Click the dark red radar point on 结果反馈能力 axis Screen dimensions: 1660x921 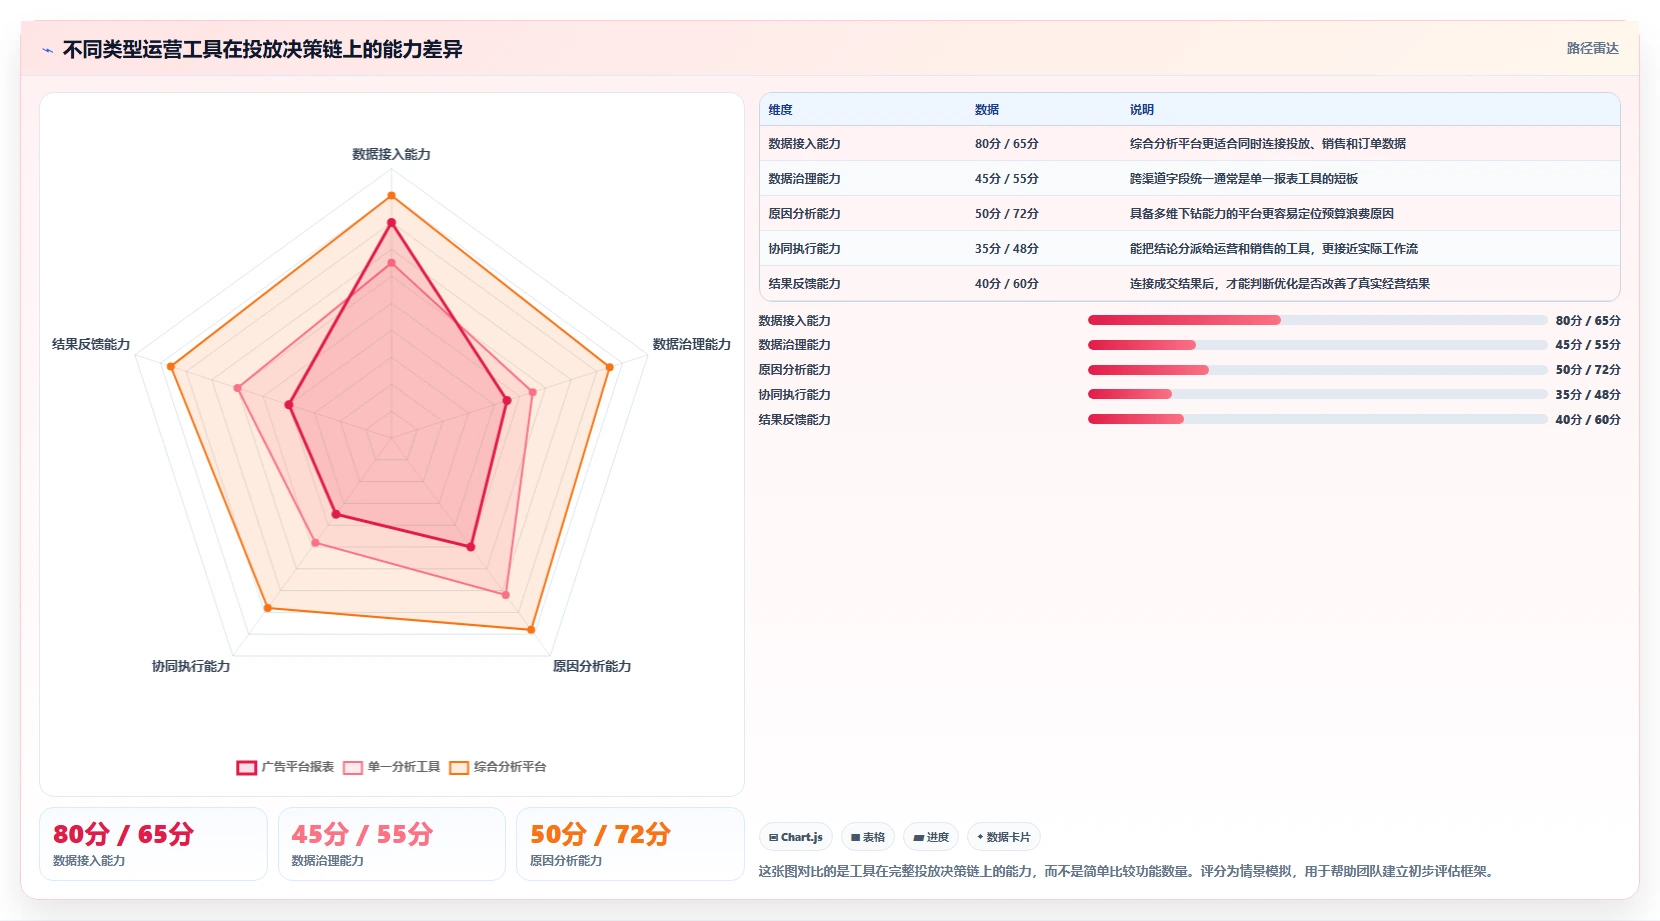289,405
